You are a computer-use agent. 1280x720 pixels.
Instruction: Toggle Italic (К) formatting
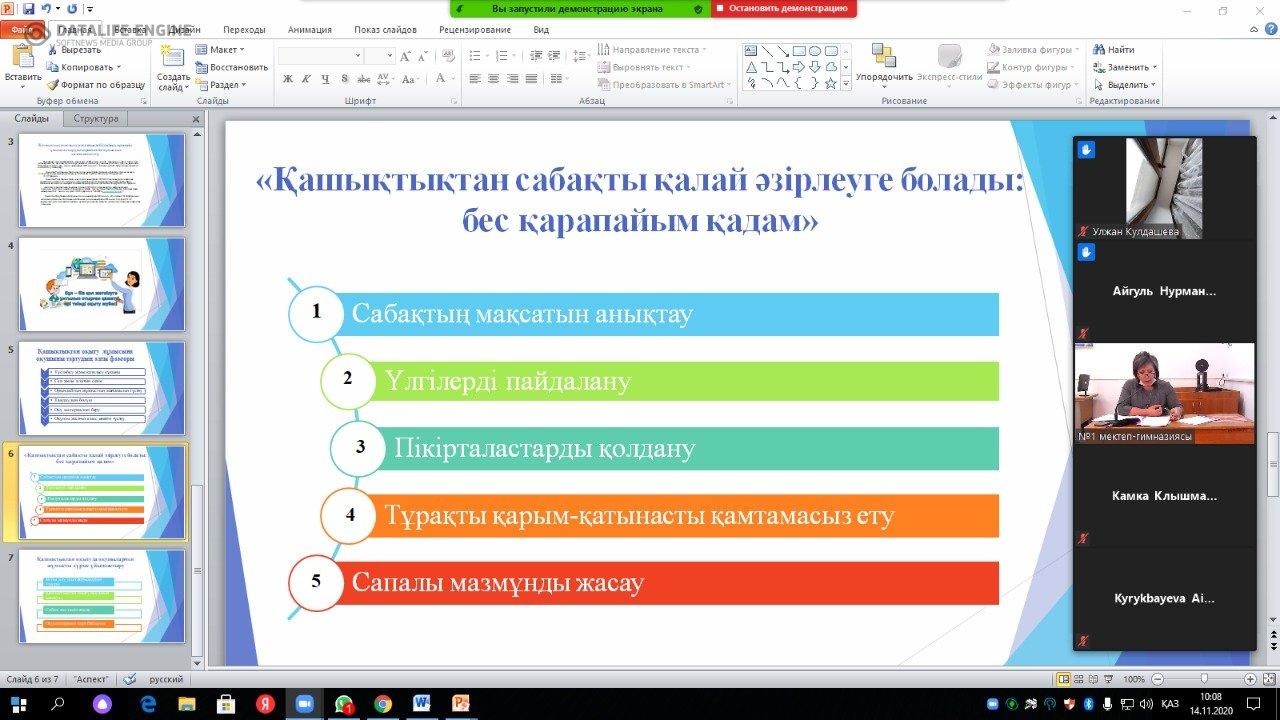pyautogui.click(x=306, y=79)
